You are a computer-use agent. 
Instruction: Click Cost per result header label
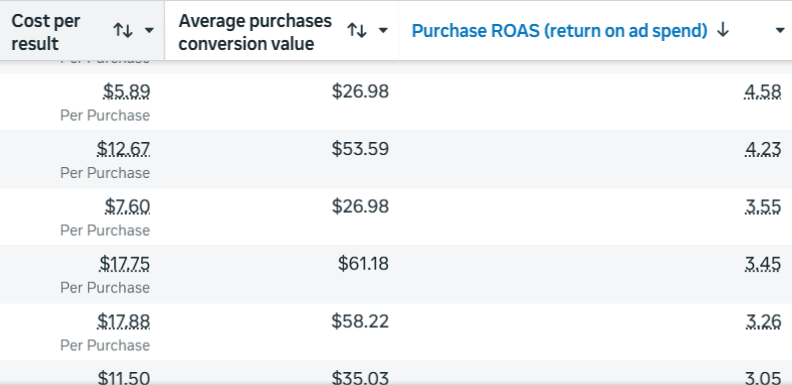pos(45,32)
